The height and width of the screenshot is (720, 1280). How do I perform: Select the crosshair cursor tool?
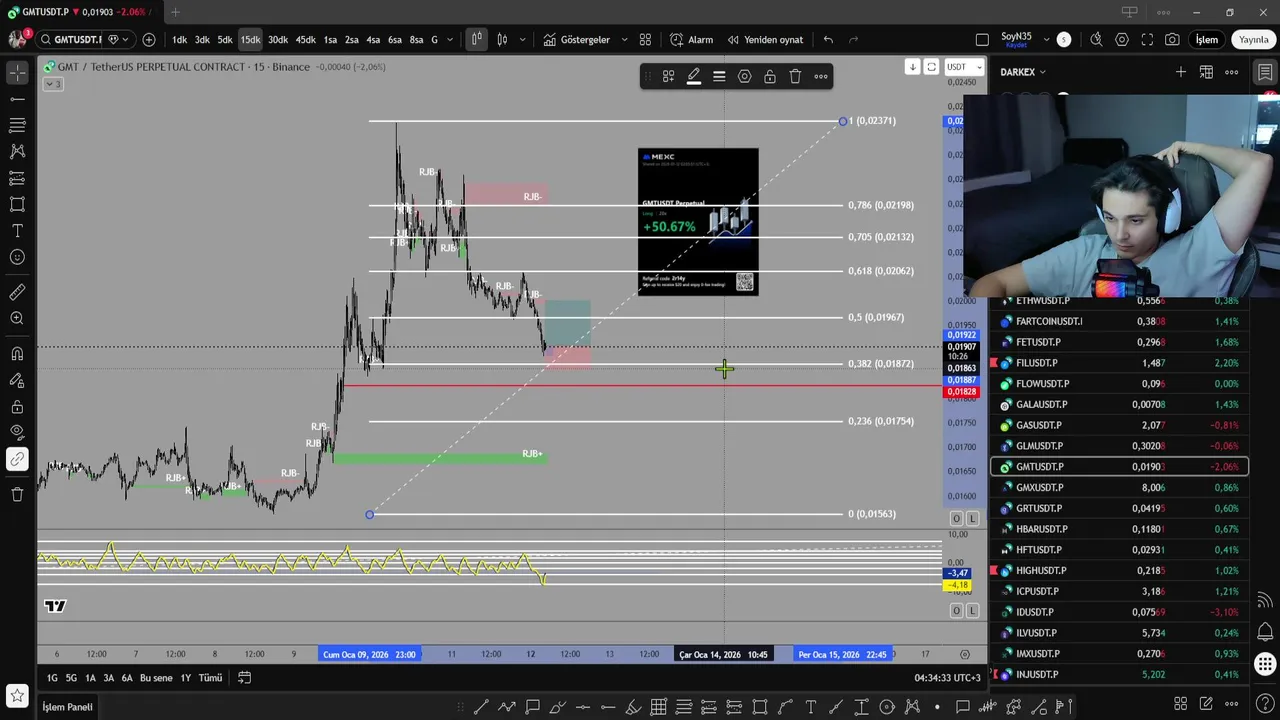pos(17,73)
